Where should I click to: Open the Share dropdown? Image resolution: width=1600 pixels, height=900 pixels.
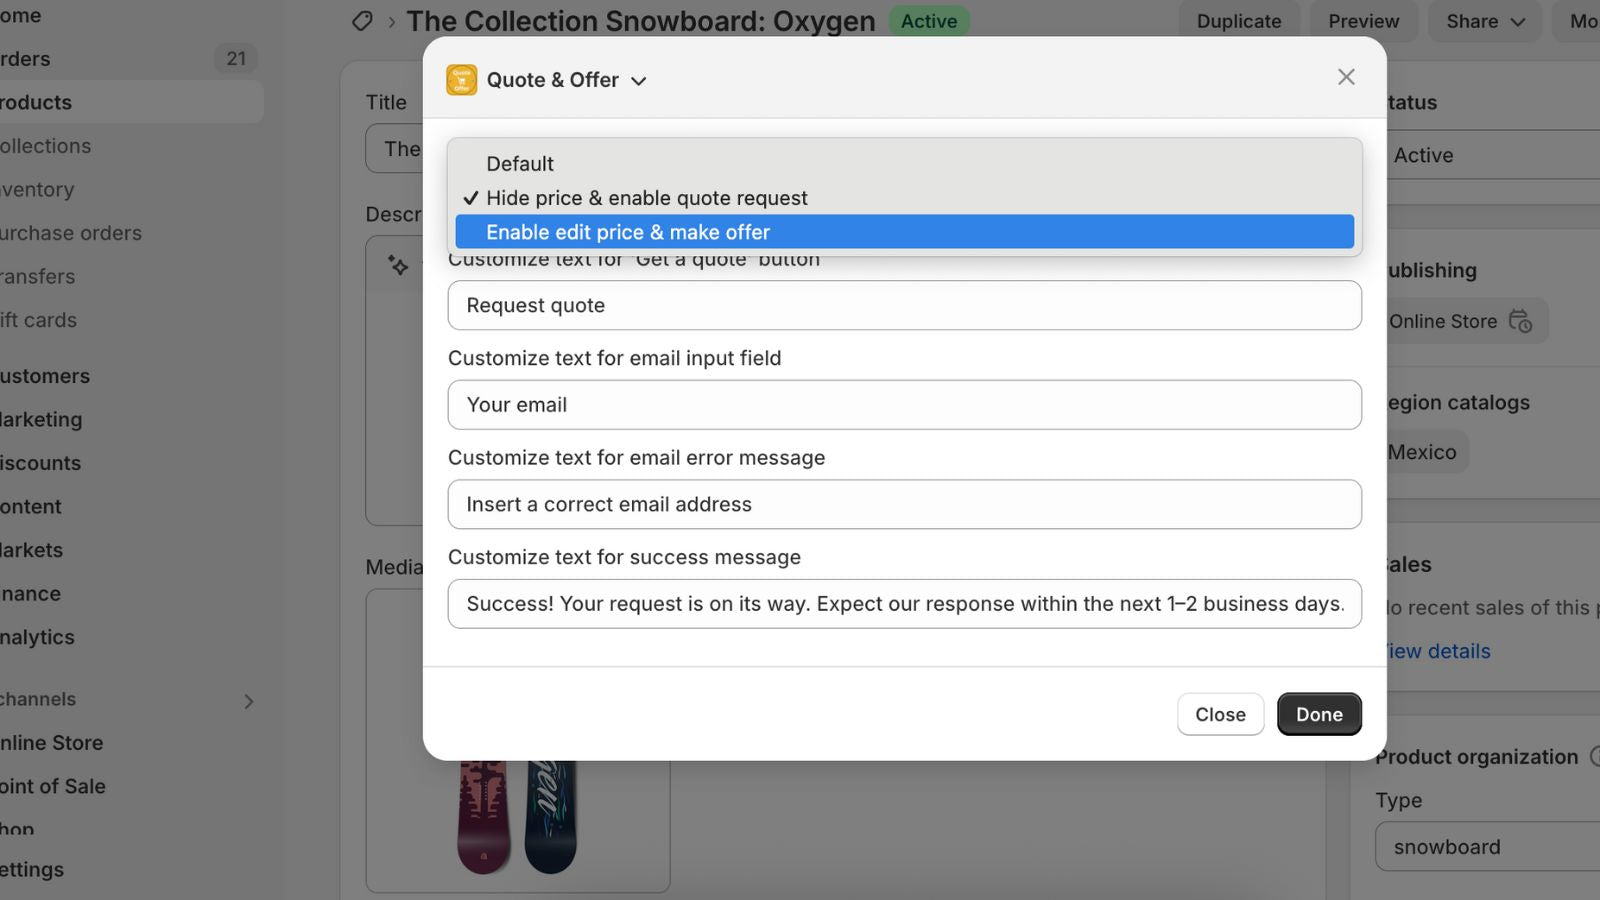tap(1484, 21)
